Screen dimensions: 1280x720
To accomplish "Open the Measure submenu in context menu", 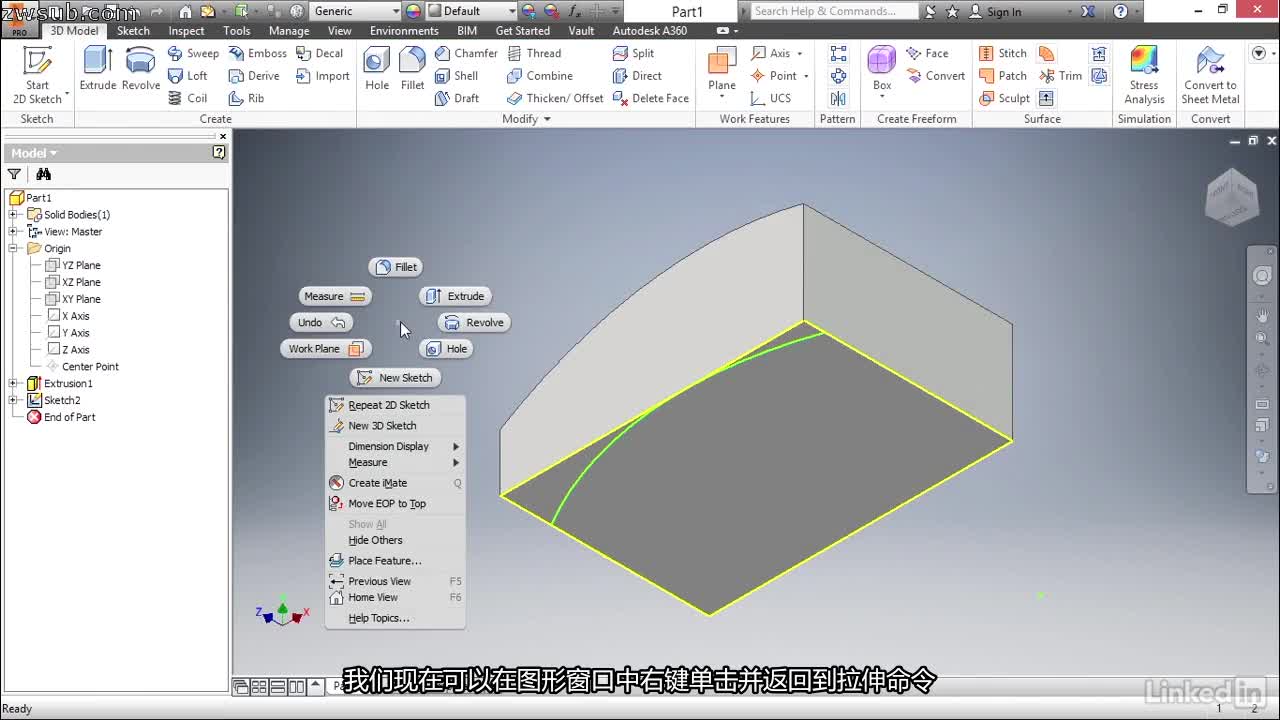I will coord(396,463).
